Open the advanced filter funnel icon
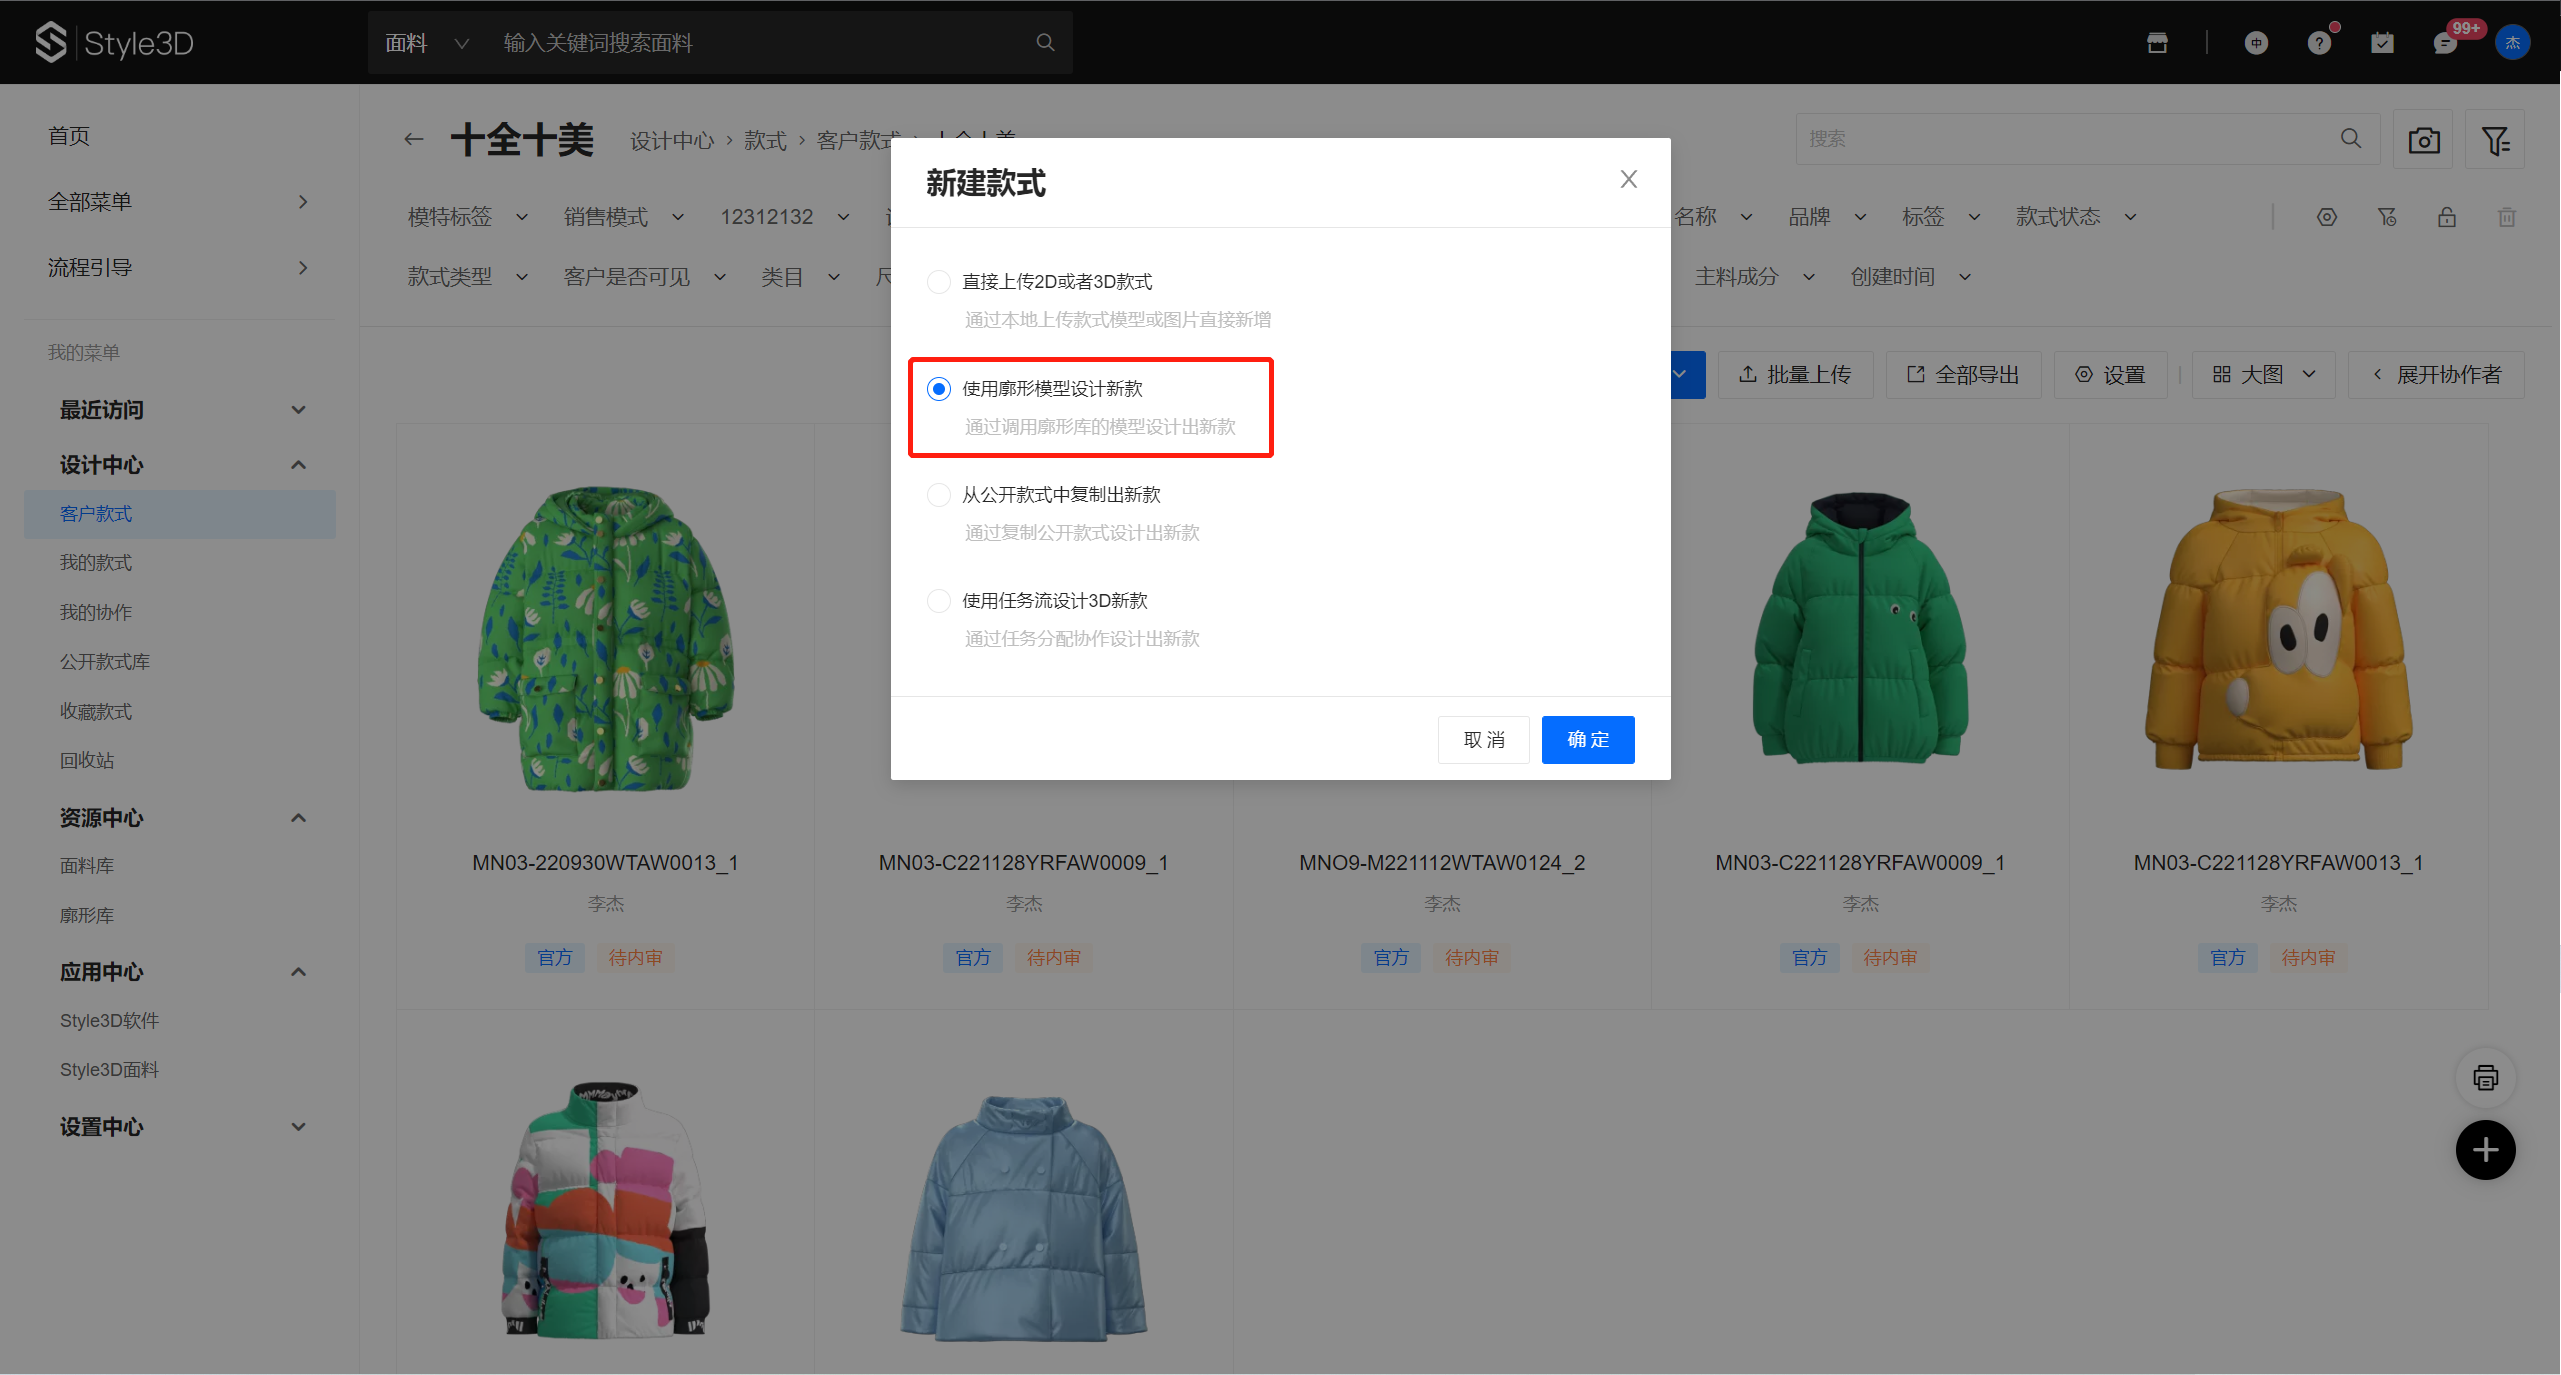Viewport: 2561px width, 1375px height. 2495,139
